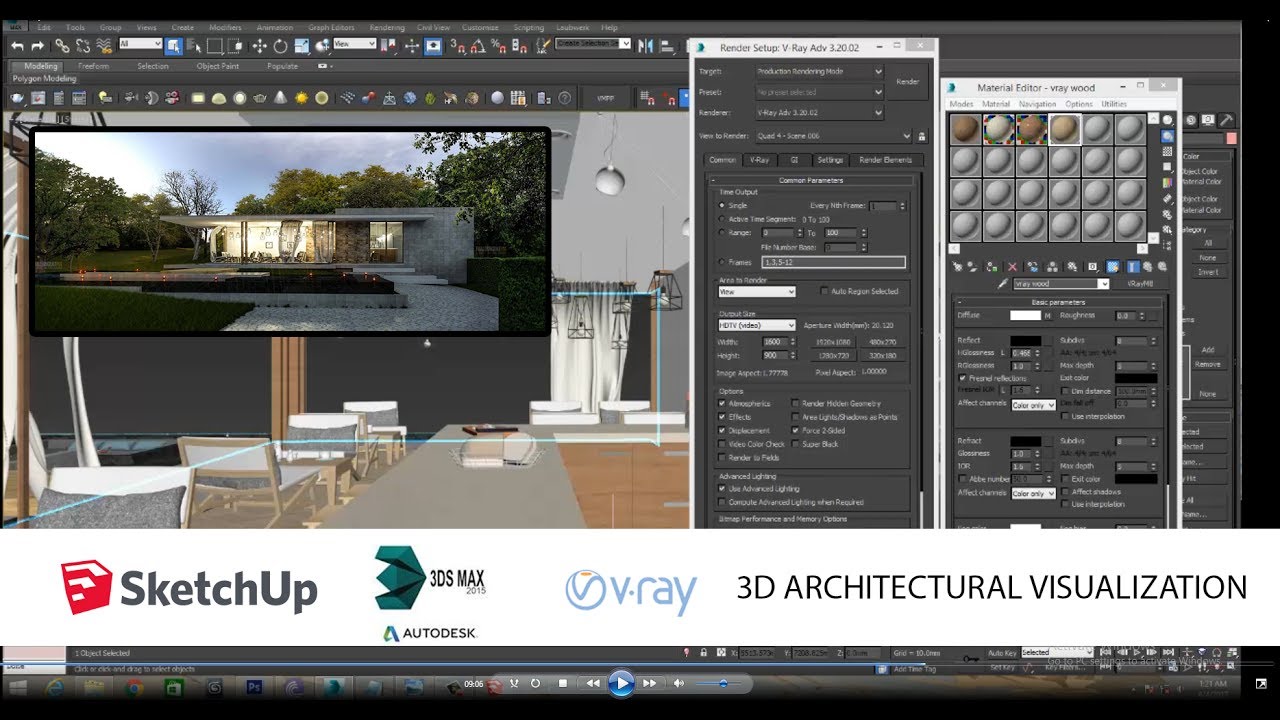This screenshot has width=1280, height=720.
Task: Toggle the Displacement checkbox
Action: click(x=723, y=430)
